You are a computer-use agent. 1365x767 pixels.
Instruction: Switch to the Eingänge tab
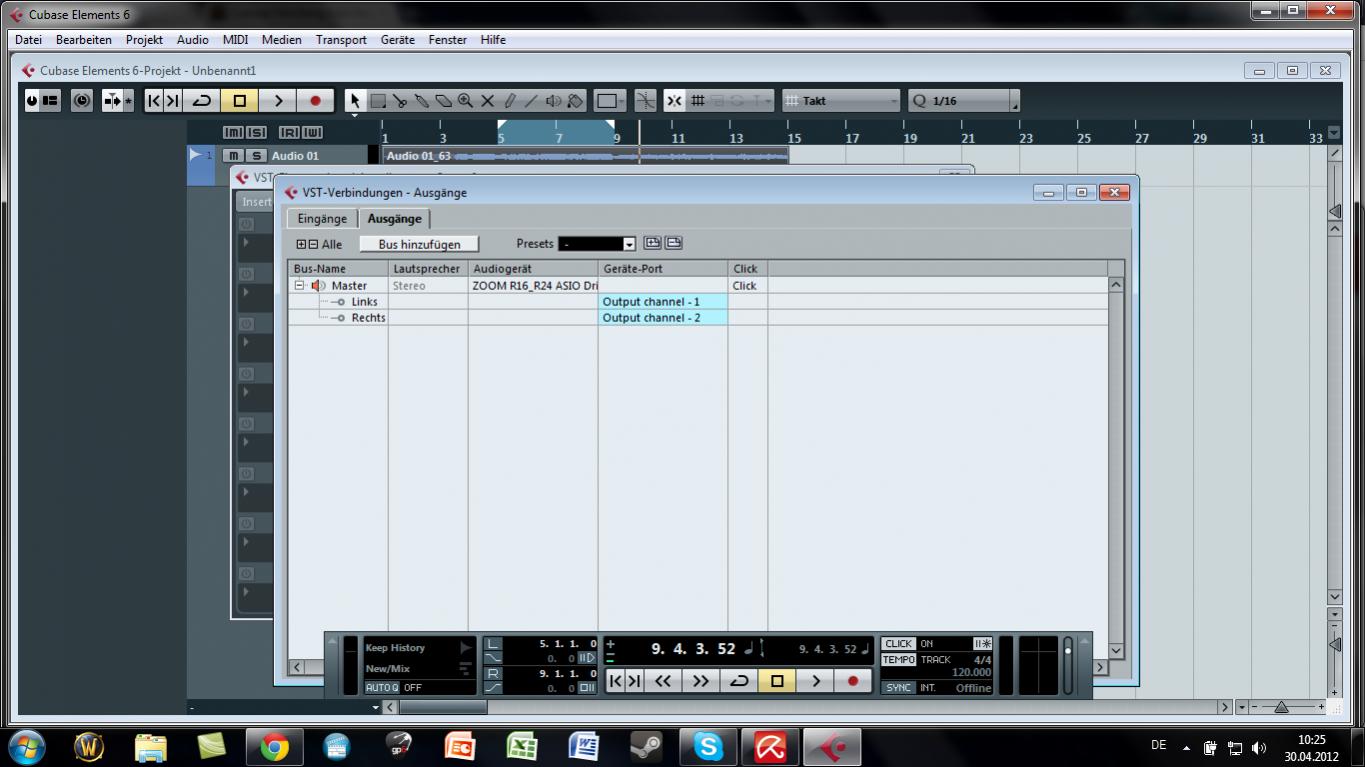tap(322, 219)
